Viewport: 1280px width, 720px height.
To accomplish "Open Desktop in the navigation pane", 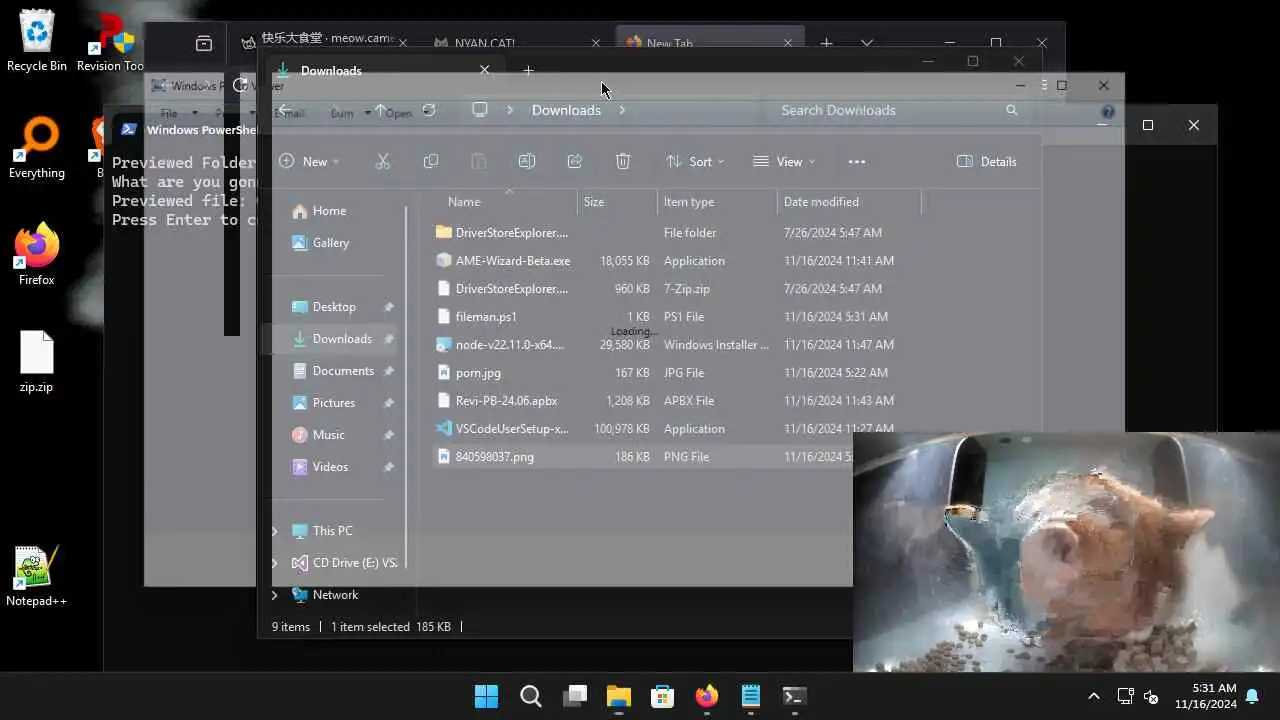I will (x=334, y=307).
